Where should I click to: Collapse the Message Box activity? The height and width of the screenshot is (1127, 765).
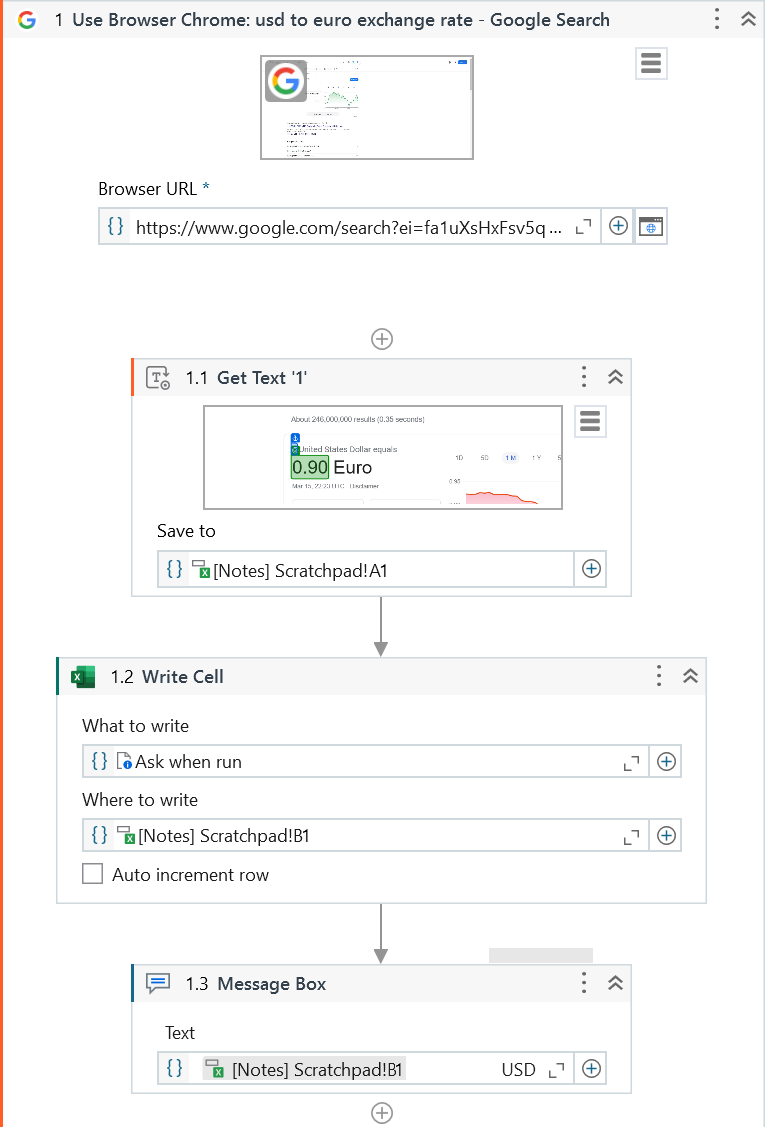coord(615,983)
